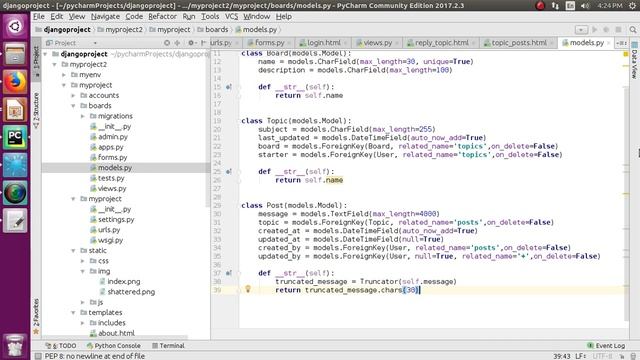Switch to the views.py tab
Image resolution: width=640 pixels, height=360 pixels.
pos(378,42)
